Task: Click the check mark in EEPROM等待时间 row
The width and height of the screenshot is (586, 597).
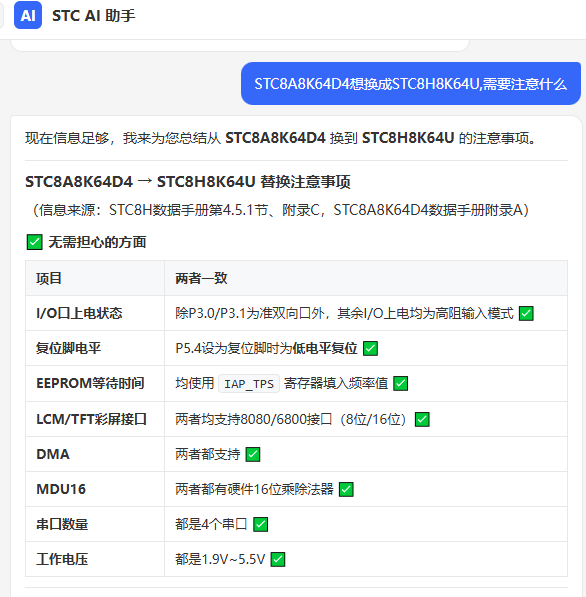Action: pyautogui.click(x=401, y=383)
